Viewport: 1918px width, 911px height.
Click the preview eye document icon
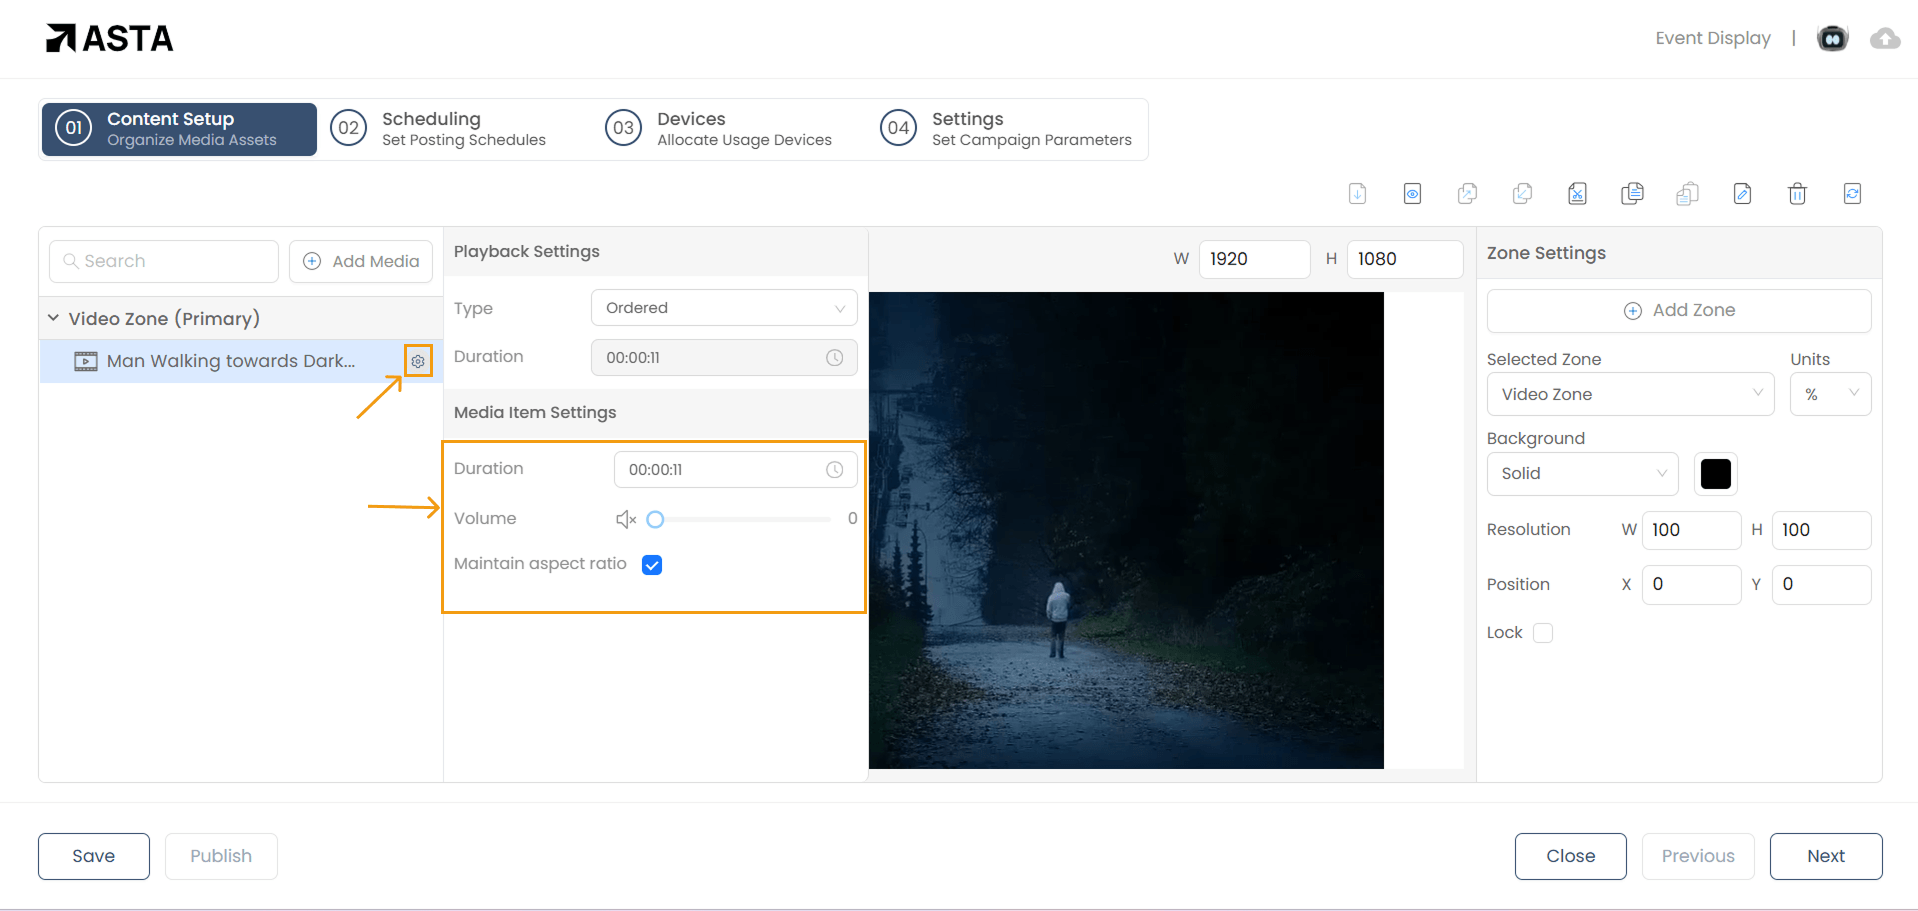click(1412, 194)
